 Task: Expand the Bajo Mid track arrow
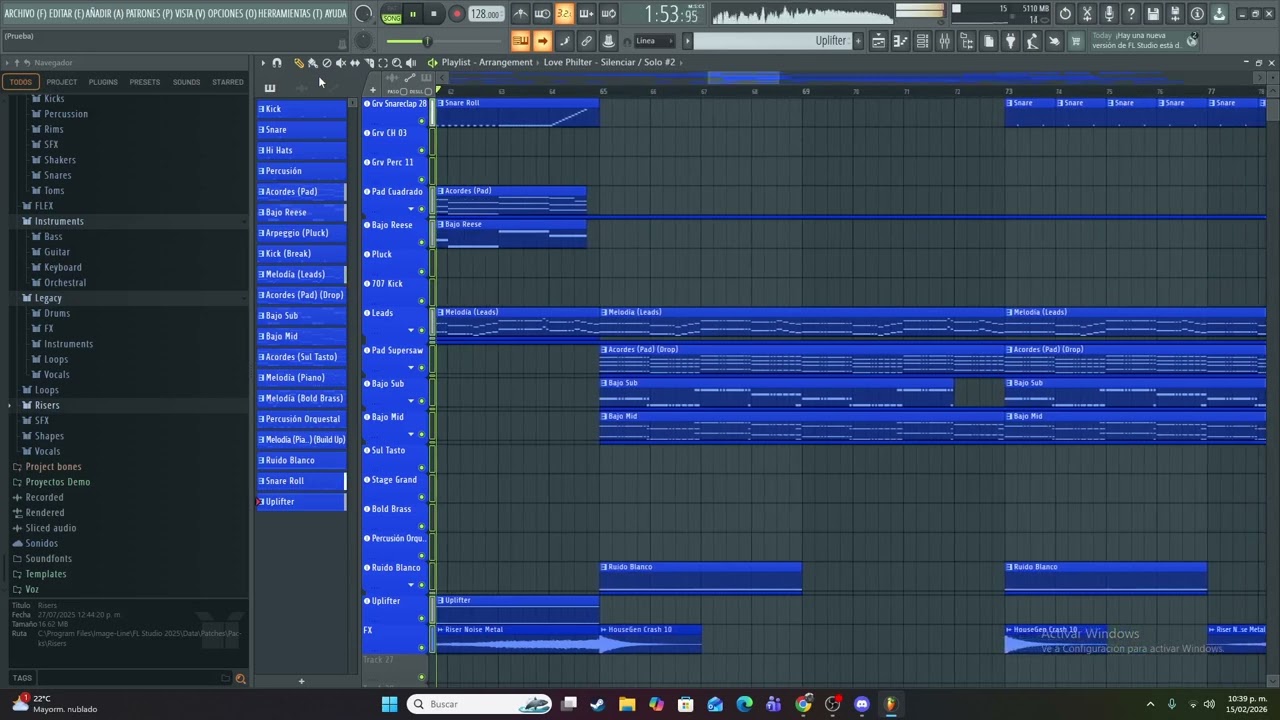click(411, 434)
